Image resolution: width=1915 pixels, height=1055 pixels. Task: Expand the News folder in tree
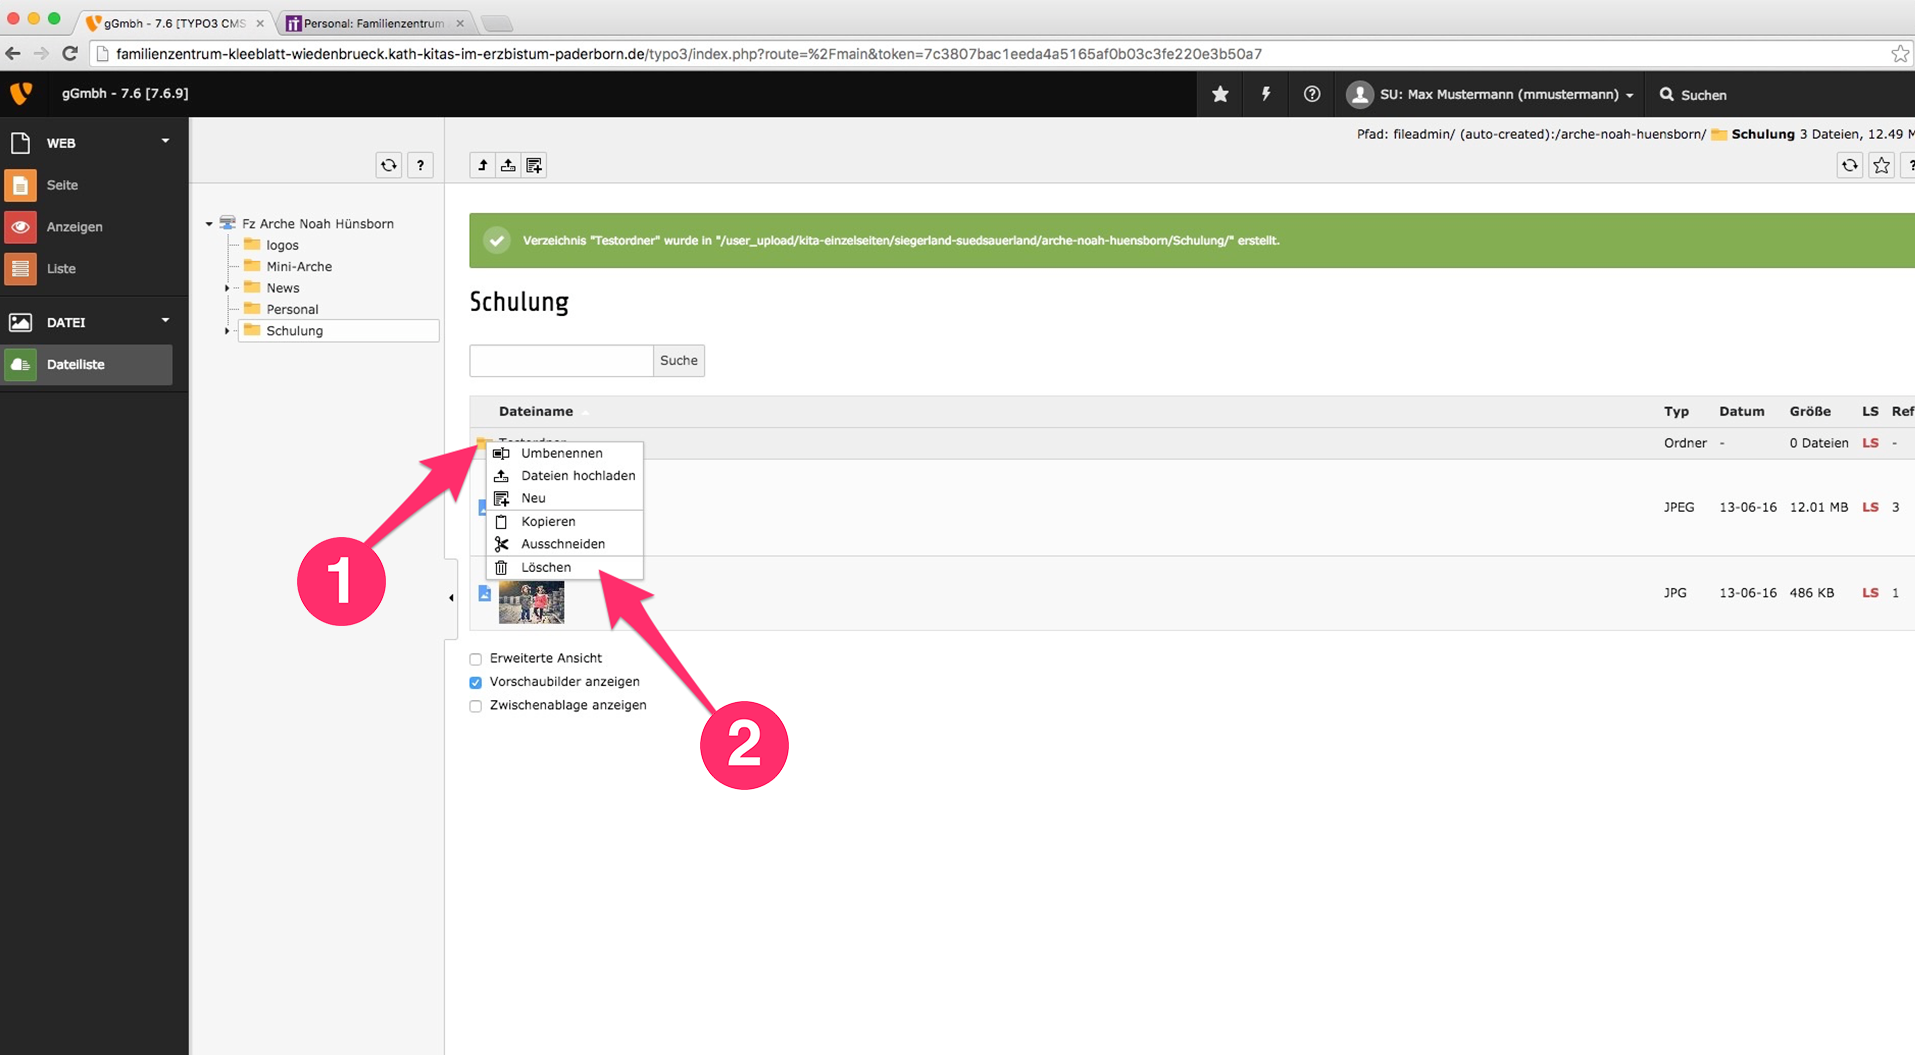[x=227, y=288]
